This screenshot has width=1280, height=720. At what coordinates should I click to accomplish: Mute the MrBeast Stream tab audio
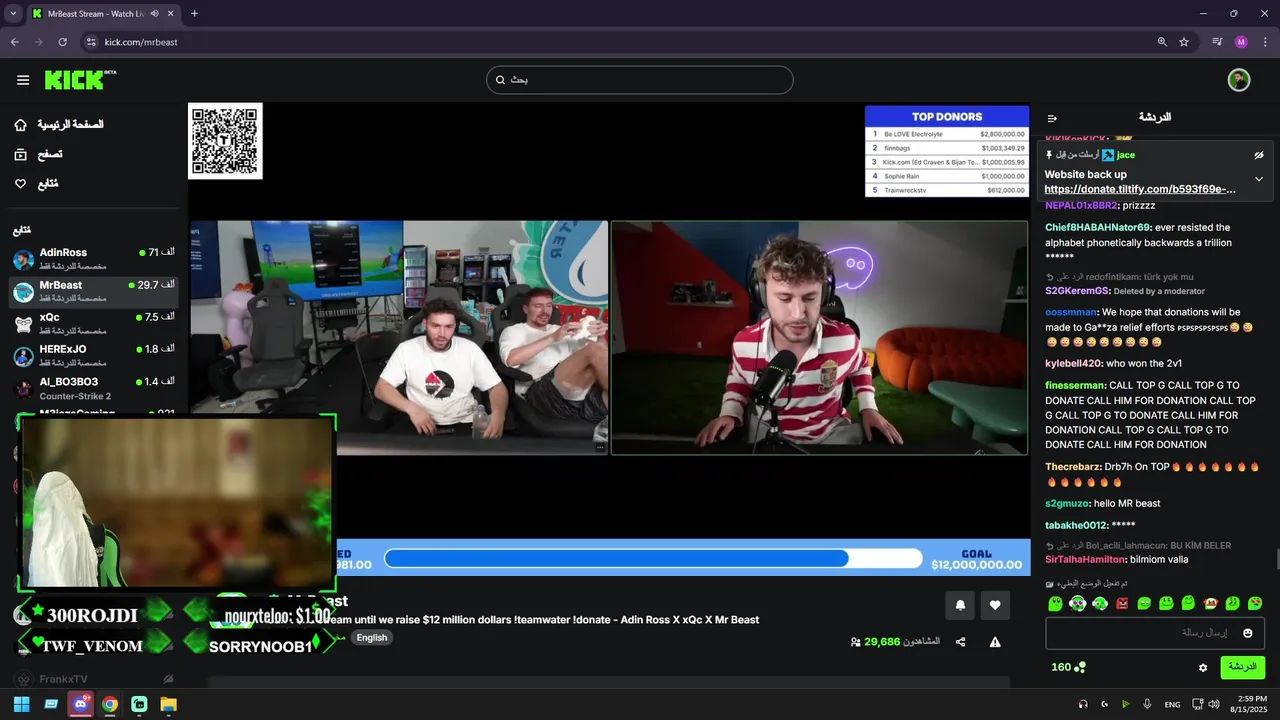154,13
